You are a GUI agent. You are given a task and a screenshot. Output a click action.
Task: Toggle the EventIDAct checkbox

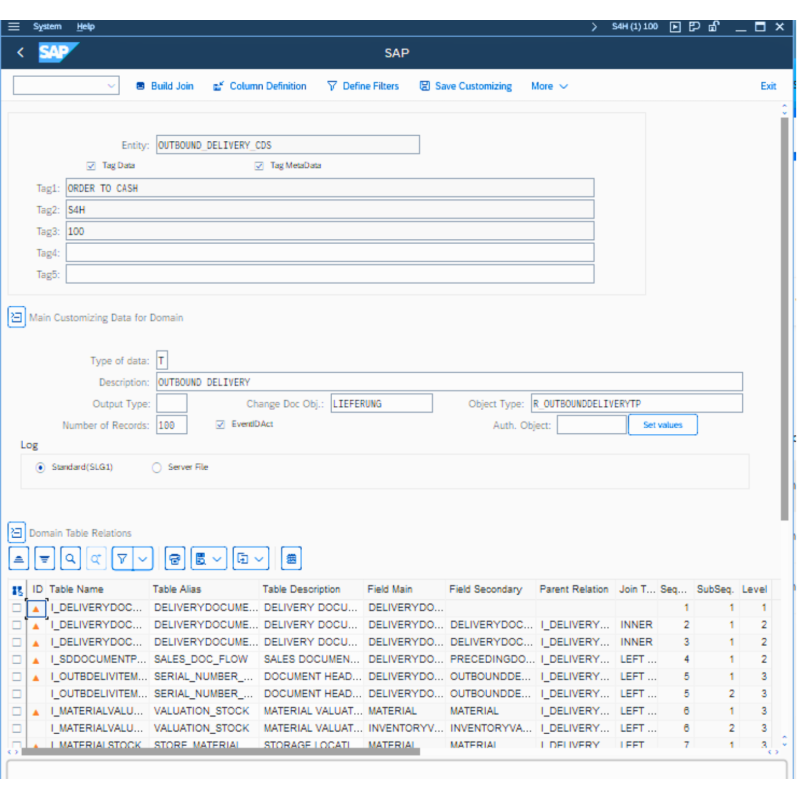click(x=220, y=424)
